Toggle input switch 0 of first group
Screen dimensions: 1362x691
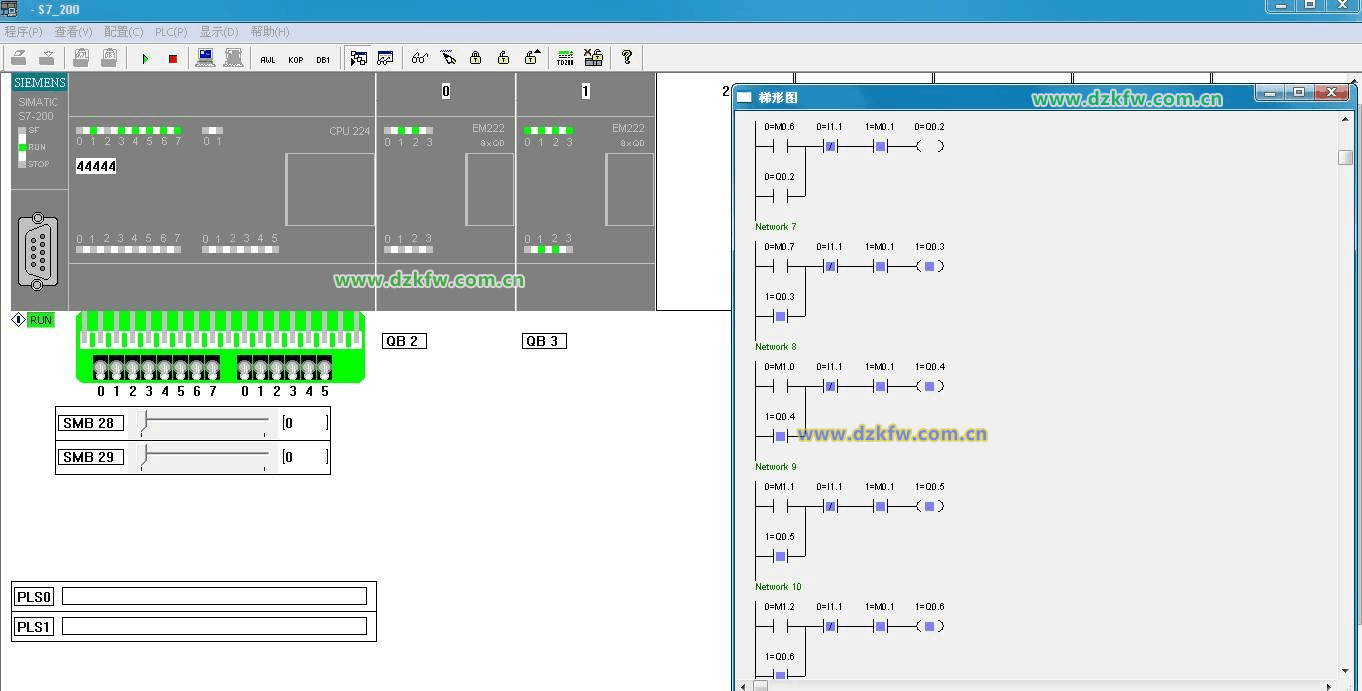(x=100, y=369)
